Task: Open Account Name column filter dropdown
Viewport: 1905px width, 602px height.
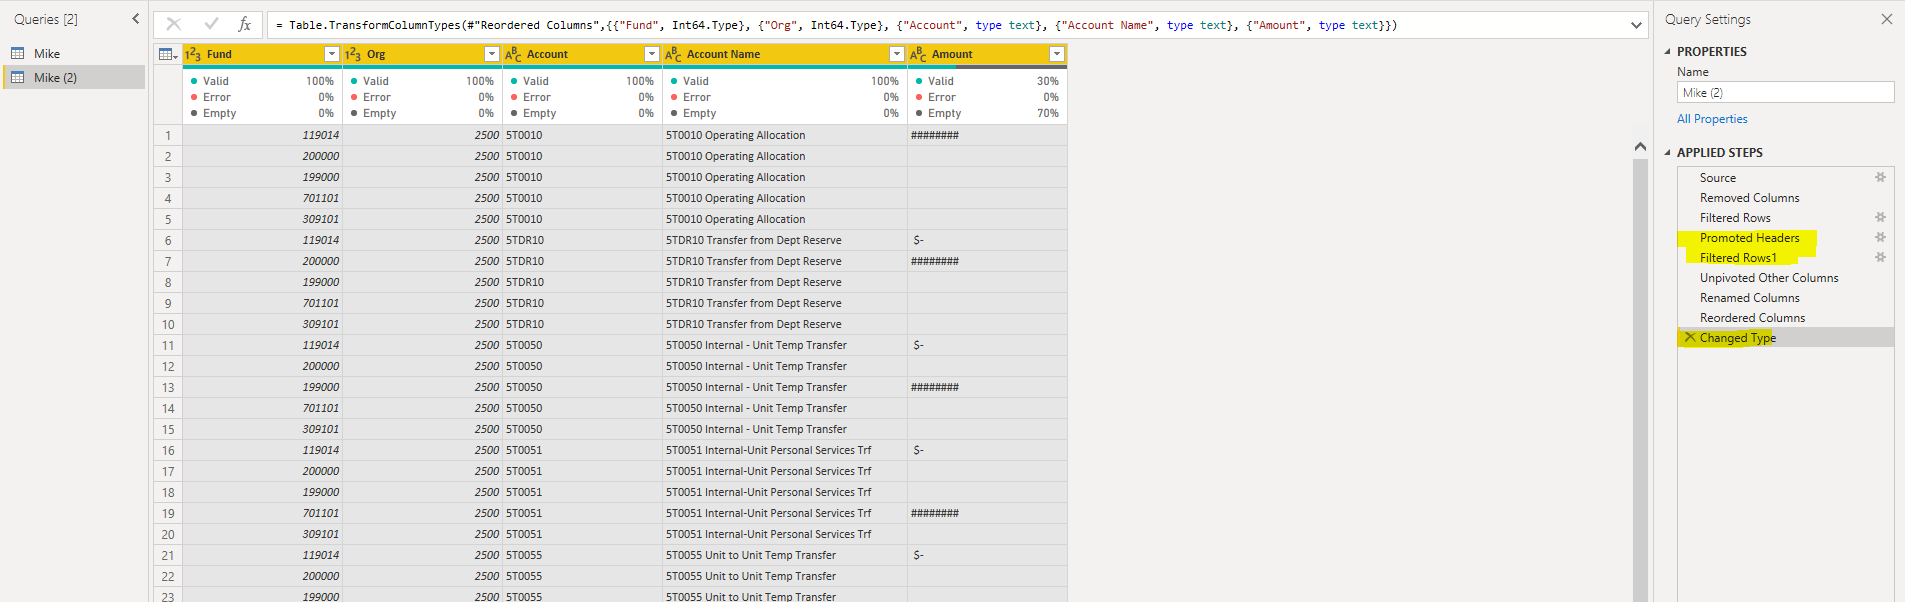Action: [896, 54]
